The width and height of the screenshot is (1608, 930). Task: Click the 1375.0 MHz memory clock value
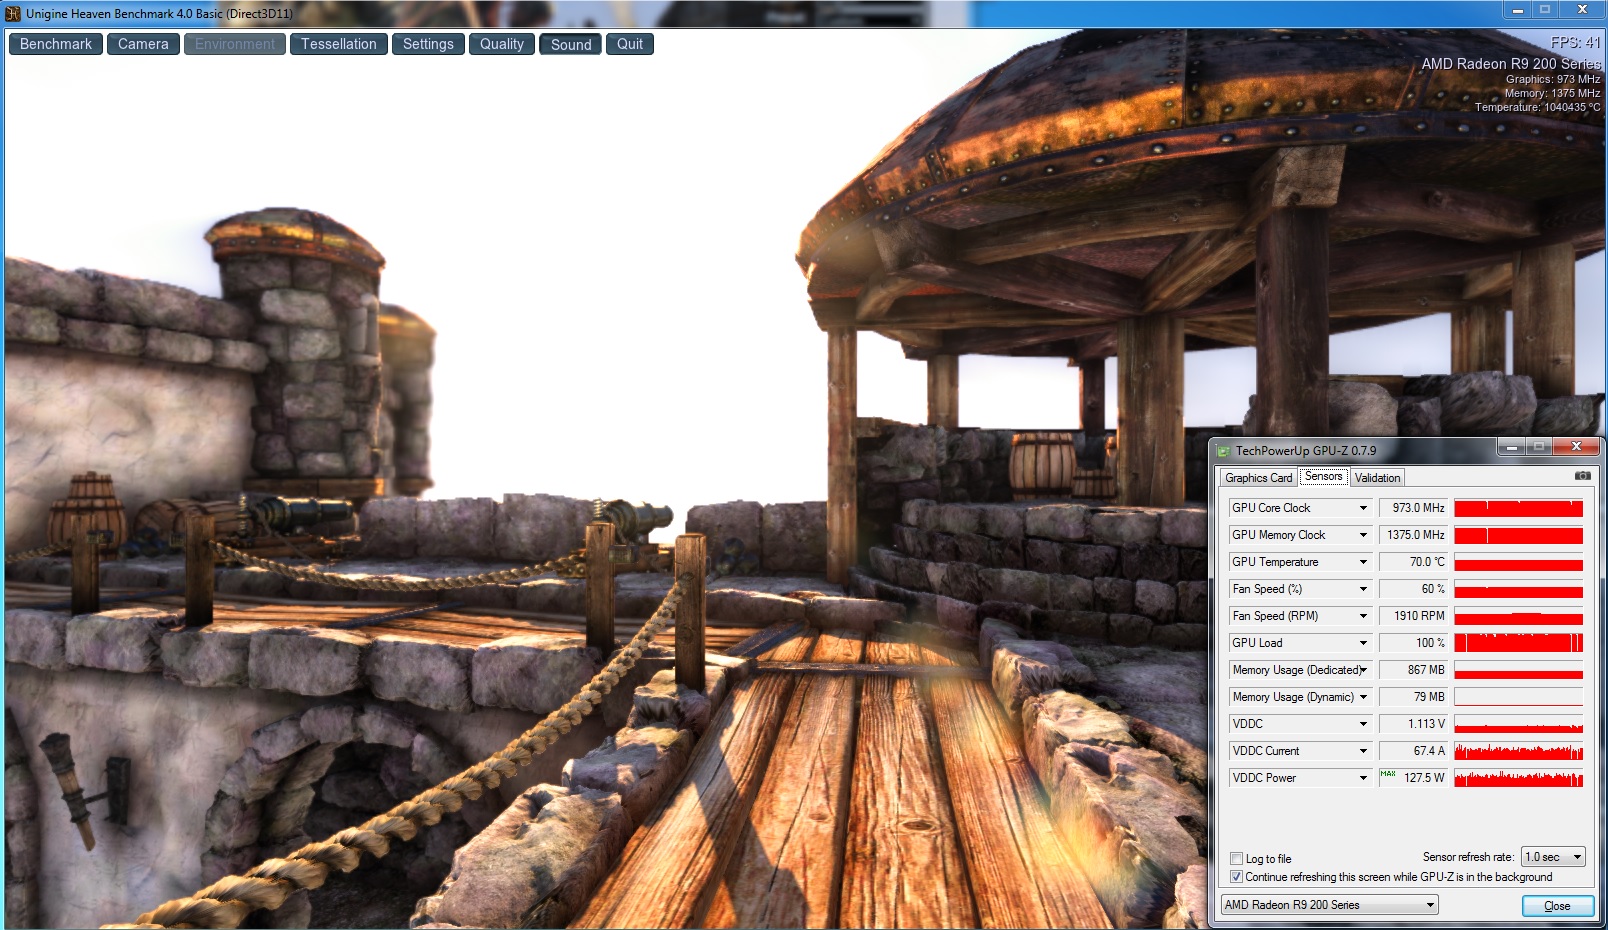point(1414,535)
